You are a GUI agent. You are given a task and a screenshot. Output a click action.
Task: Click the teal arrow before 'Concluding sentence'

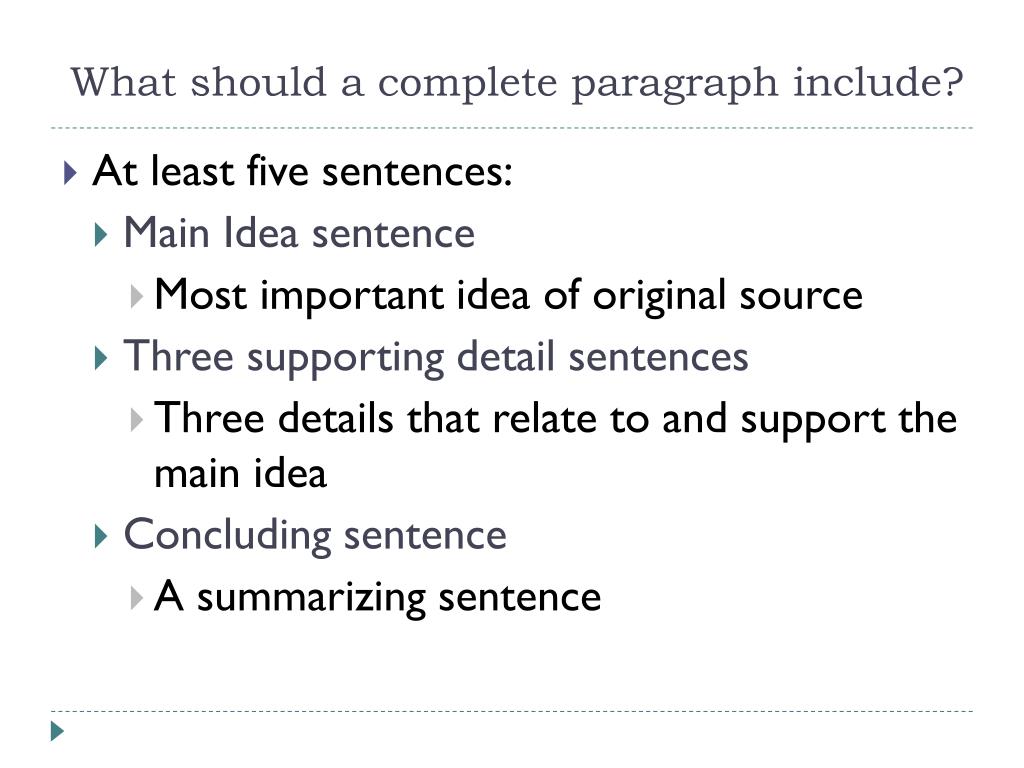(101, 536)
